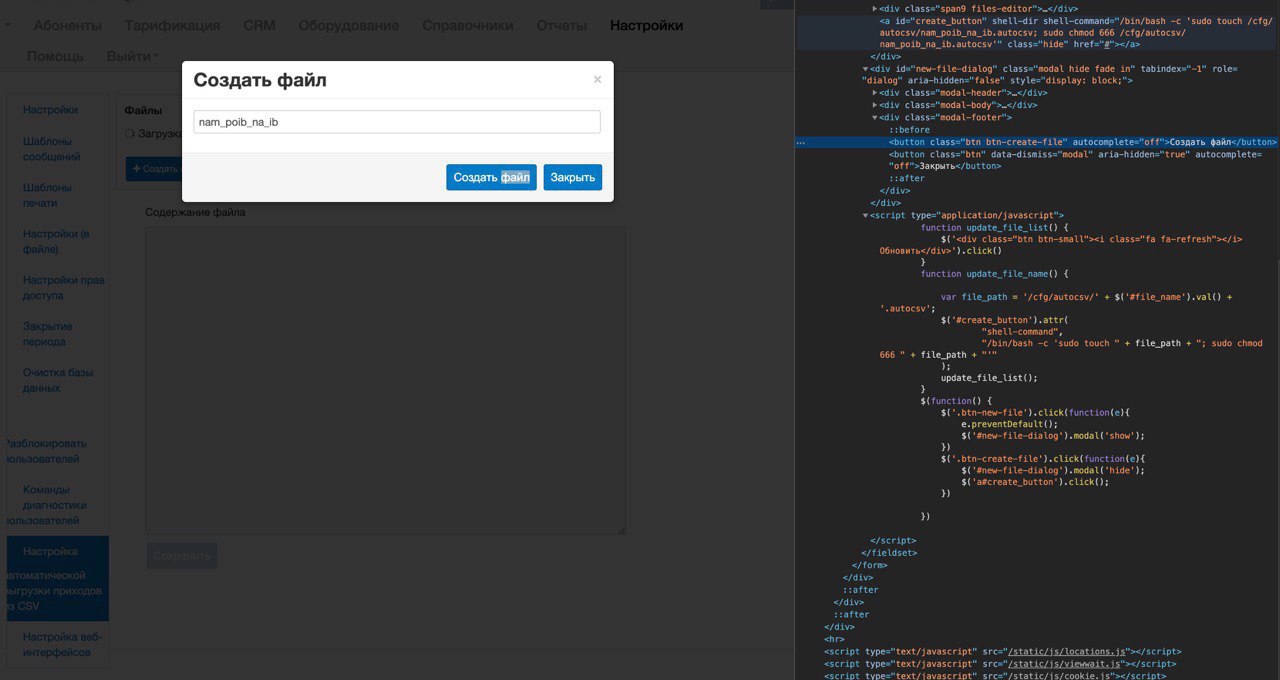Click the Создать файл dialog title
The height and width of the screenshot is (680, 1280).
(260, 80)
